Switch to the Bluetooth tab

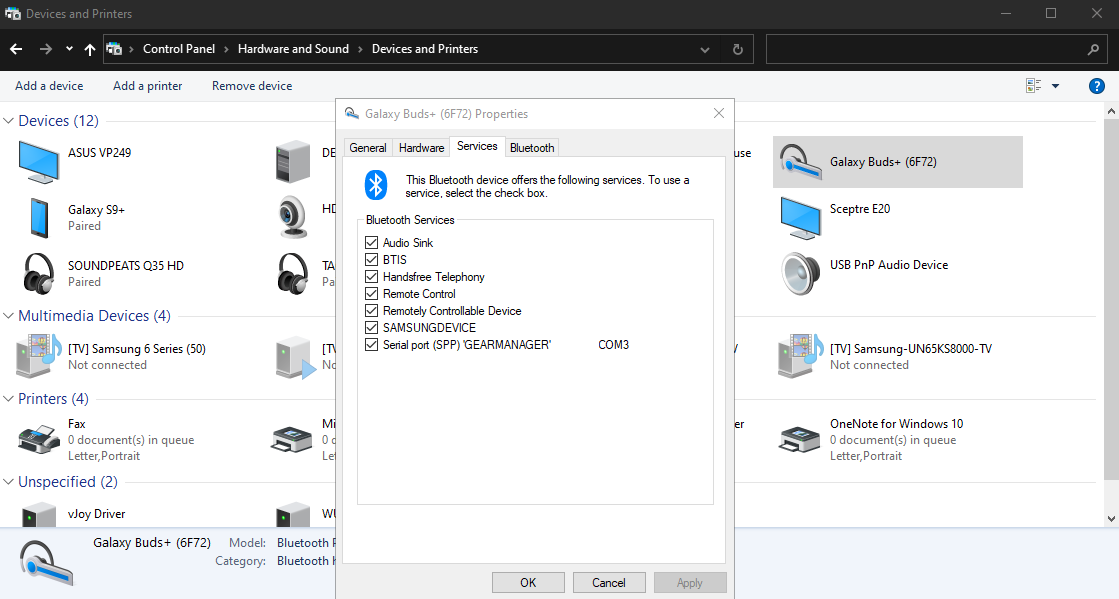532,148
